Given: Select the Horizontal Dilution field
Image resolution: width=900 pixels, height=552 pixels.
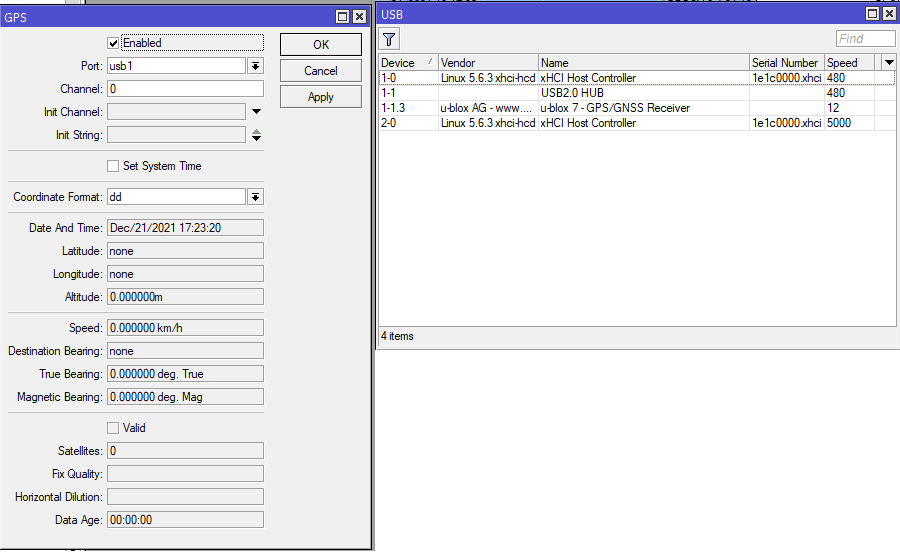Looking at the screenshot, I should [185, 496].
